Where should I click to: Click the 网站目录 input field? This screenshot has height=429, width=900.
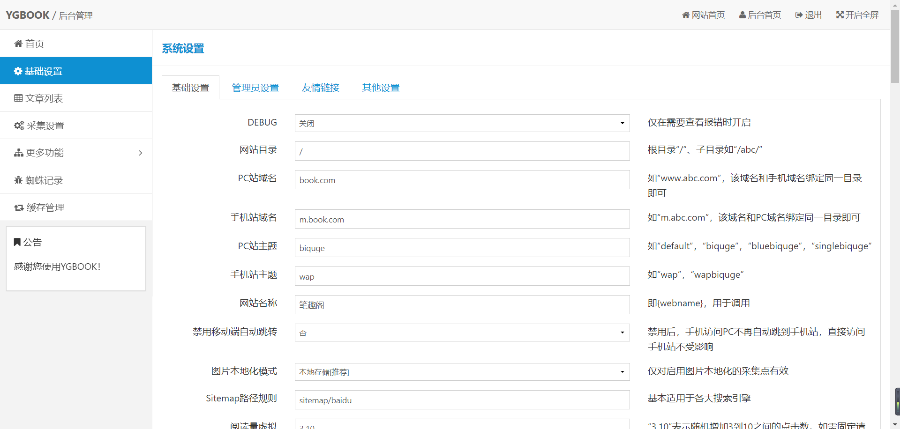point(462,151)
